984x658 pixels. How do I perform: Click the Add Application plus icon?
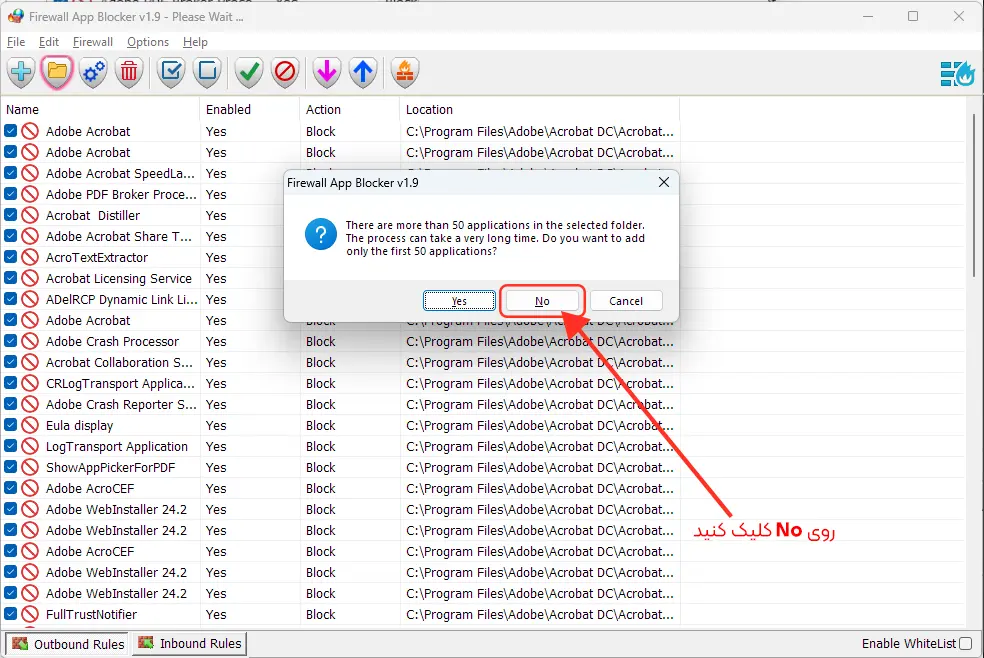coord(21,72)
